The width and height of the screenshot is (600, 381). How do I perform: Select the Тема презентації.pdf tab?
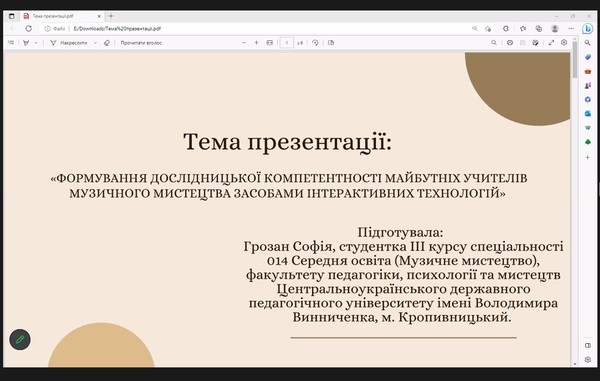[x=62, y=16]
